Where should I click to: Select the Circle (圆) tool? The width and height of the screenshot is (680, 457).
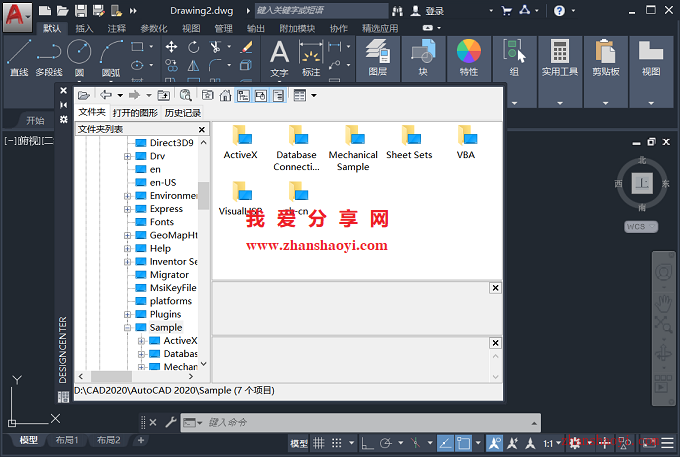coord(79,58)
